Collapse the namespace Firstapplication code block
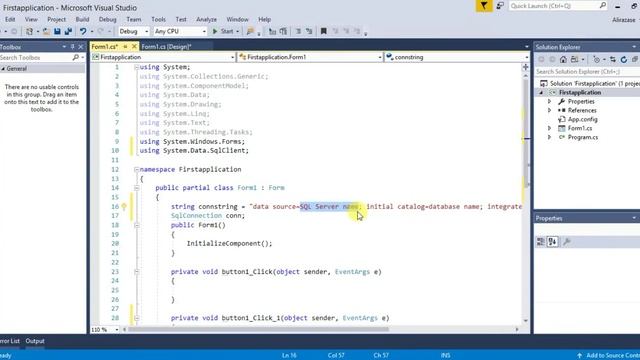 137,169
